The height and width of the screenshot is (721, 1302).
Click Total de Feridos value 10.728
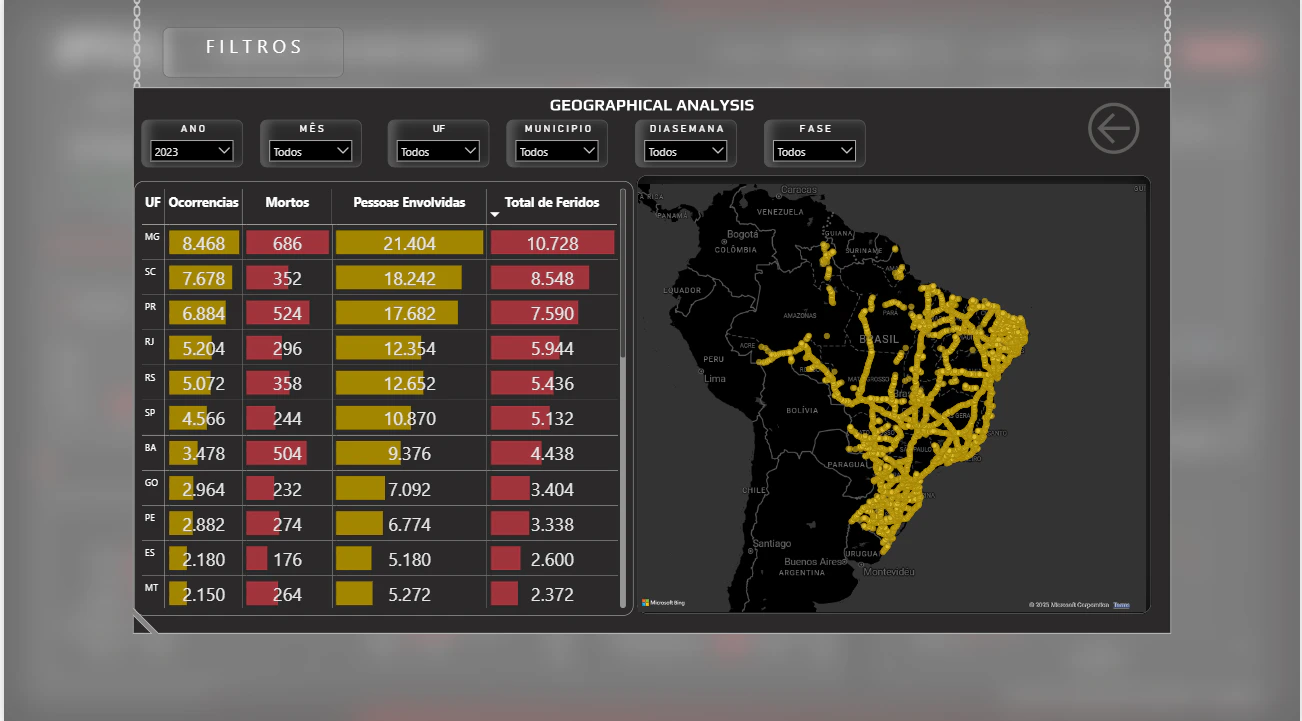[552, 243]
